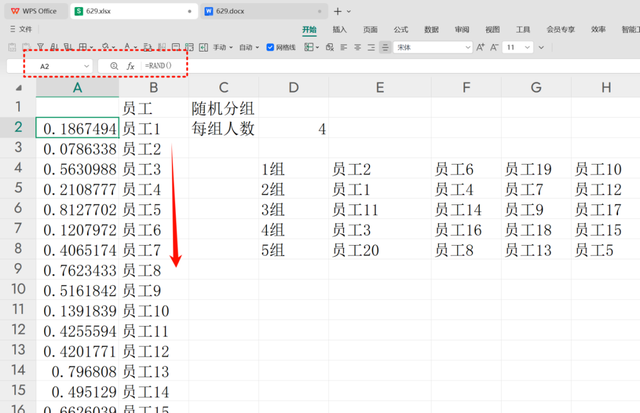Open the 手动 dropdown
This screenshot has height=413, width=640.
tap(223, 47)
